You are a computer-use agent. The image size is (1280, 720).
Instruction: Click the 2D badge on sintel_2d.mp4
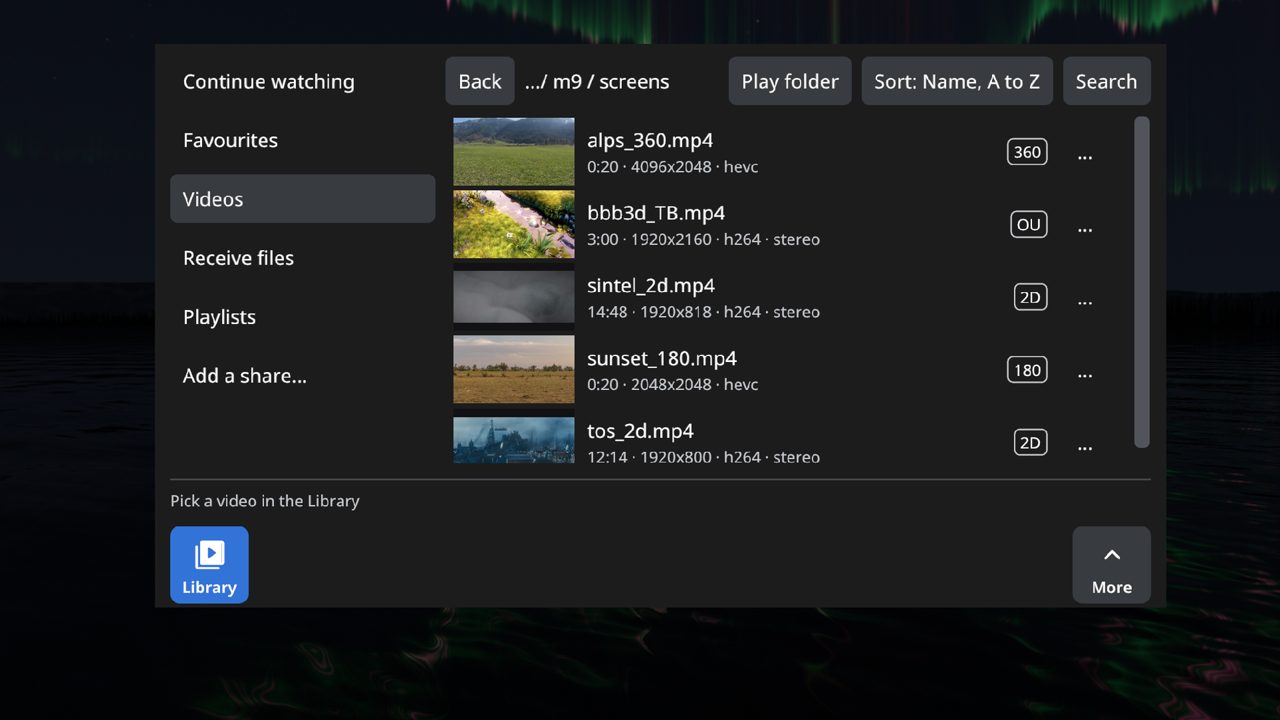pyautogui.click(x=1030, y=297)
